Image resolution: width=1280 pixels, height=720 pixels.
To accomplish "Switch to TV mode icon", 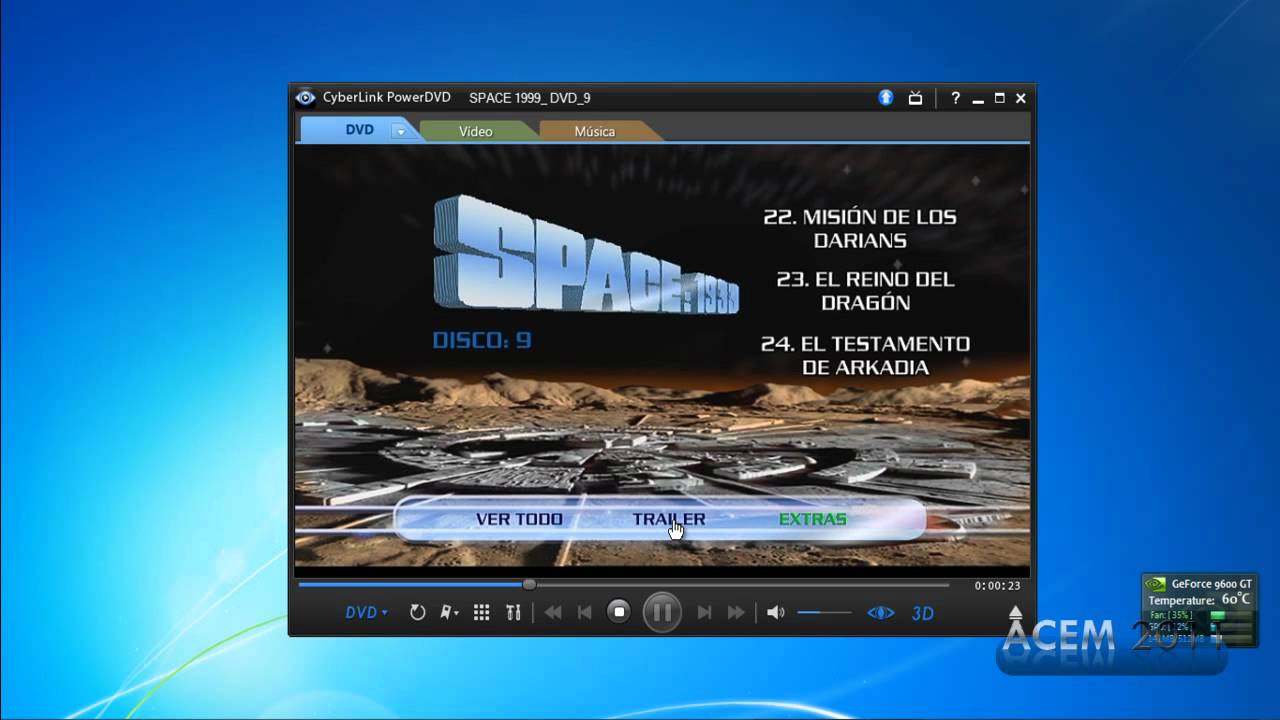I will coord(915,97).
